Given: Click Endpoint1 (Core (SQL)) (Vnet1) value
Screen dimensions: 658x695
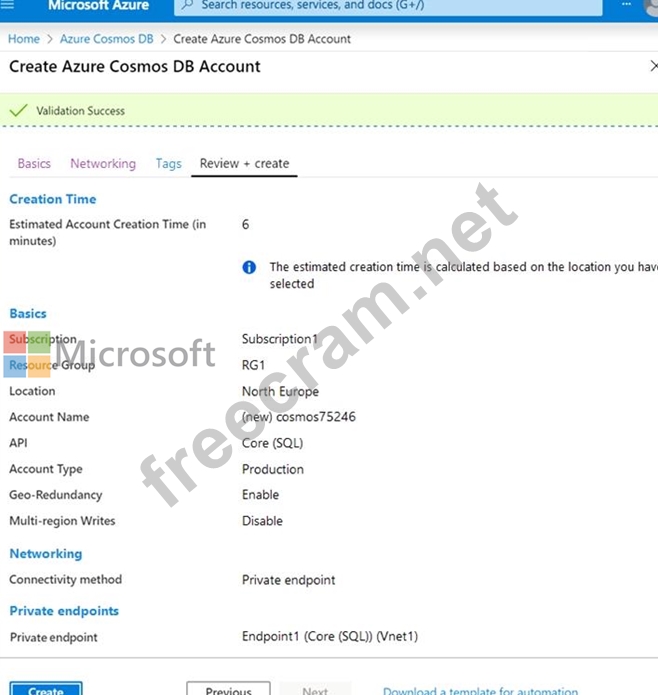Looking at the screenshot, I should pyautogui.click(x=330, y=637).
